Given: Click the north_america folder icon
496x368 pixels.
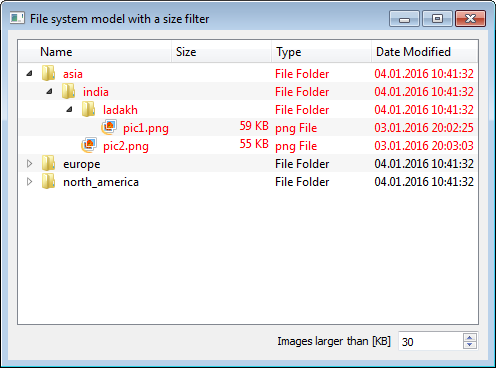Looking at the screenshot, I should [49, 181].
